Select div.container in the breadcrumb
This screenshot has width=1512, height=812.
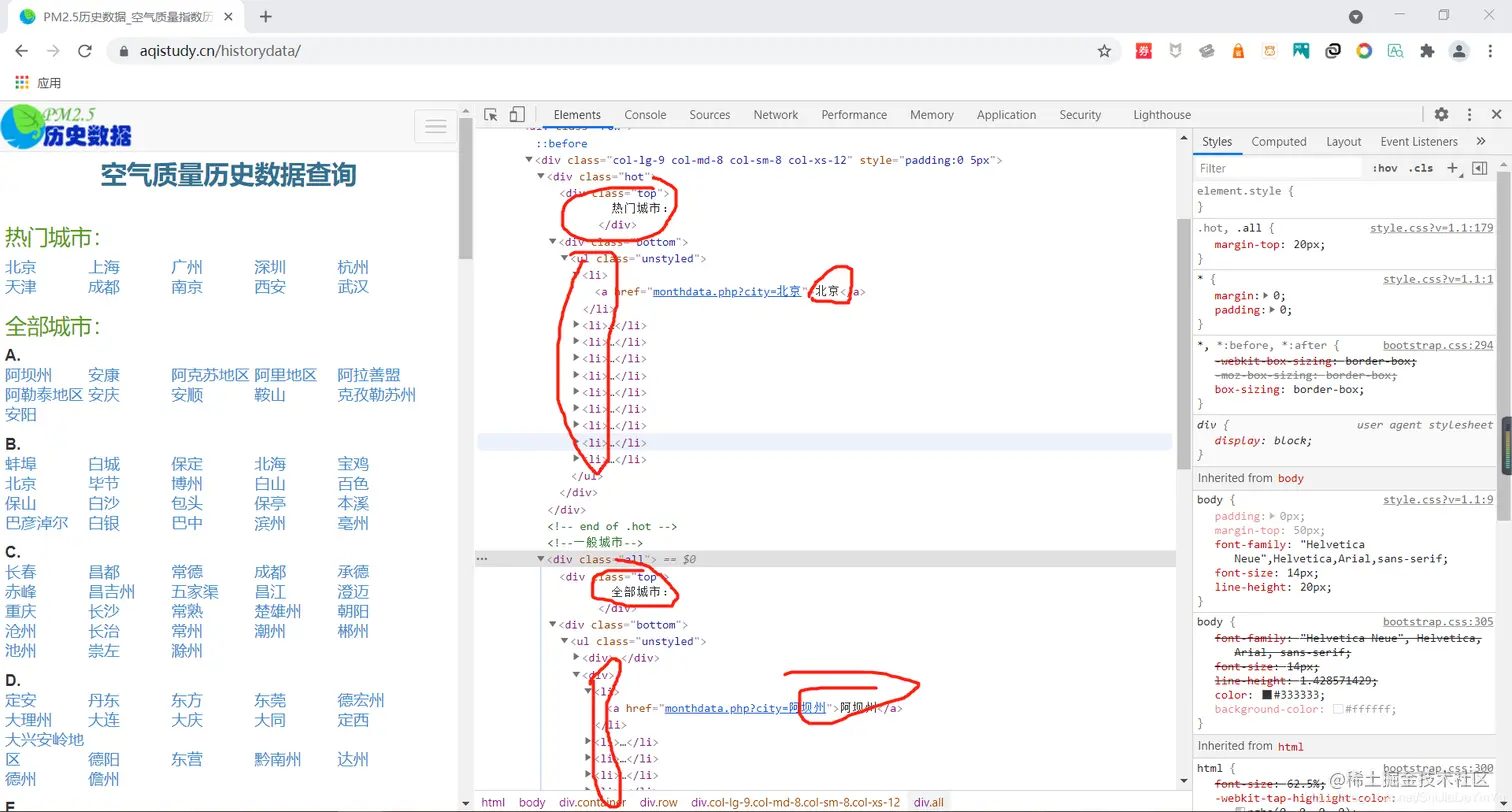[593, 802]
